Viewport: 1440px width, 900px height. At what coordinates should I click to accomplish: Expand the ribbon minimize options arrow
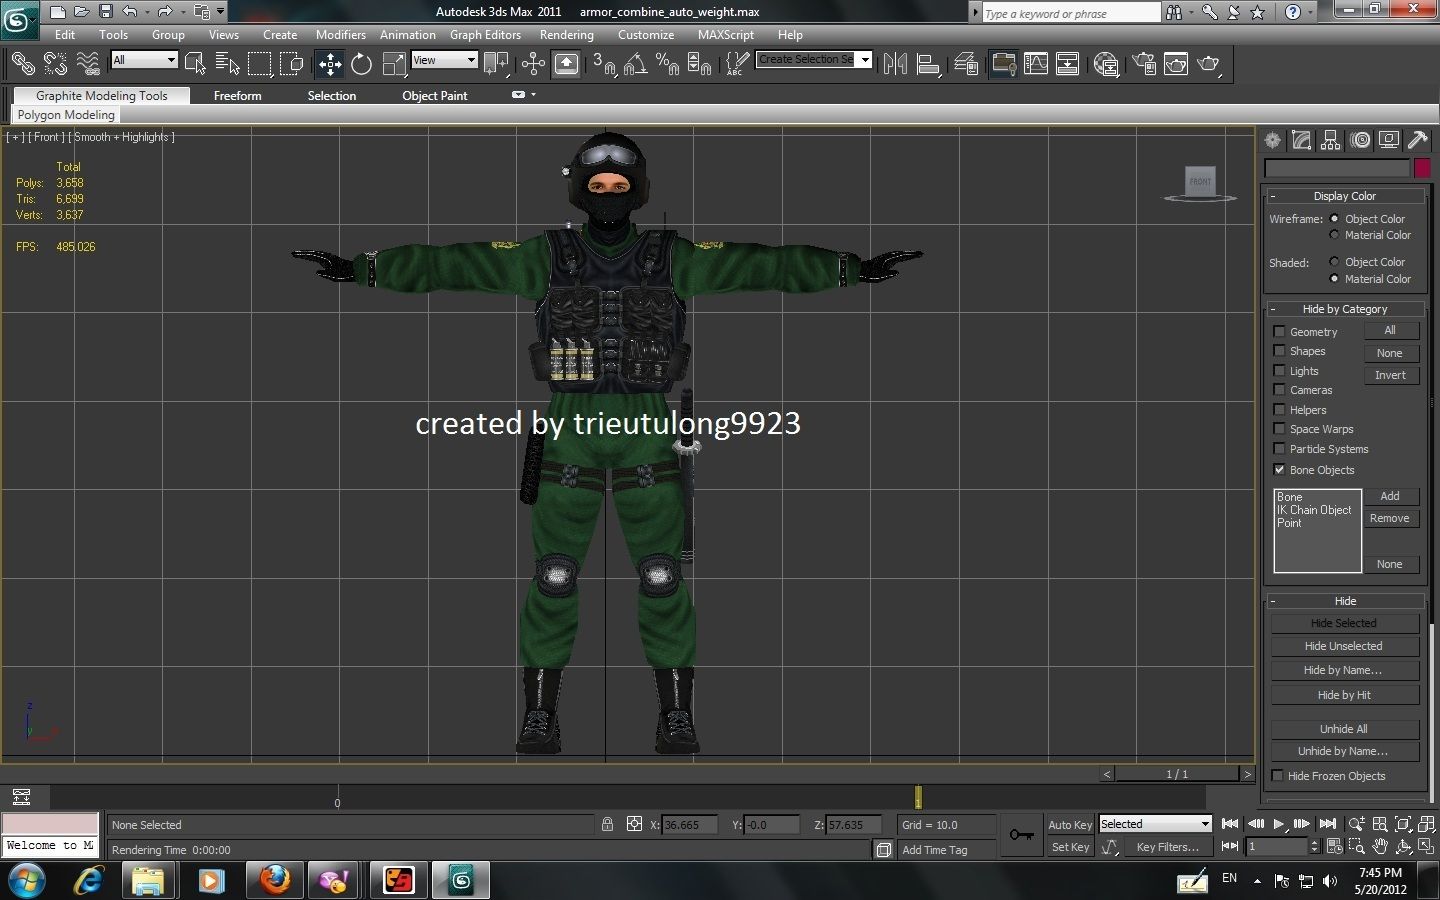(x=533, y=95)
